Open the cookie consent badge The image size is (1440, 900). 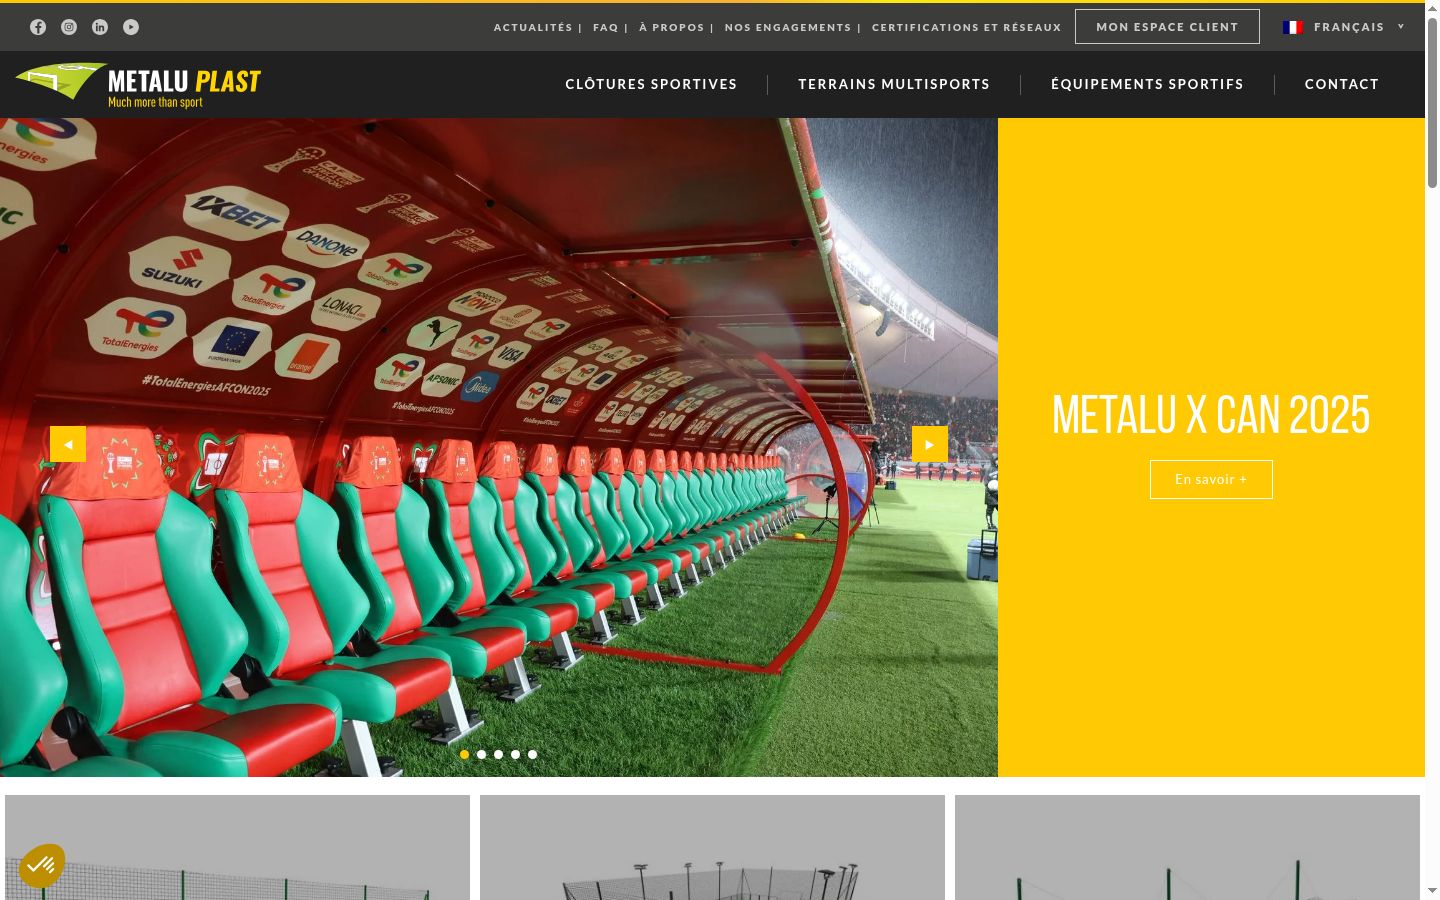click(42, 866)
